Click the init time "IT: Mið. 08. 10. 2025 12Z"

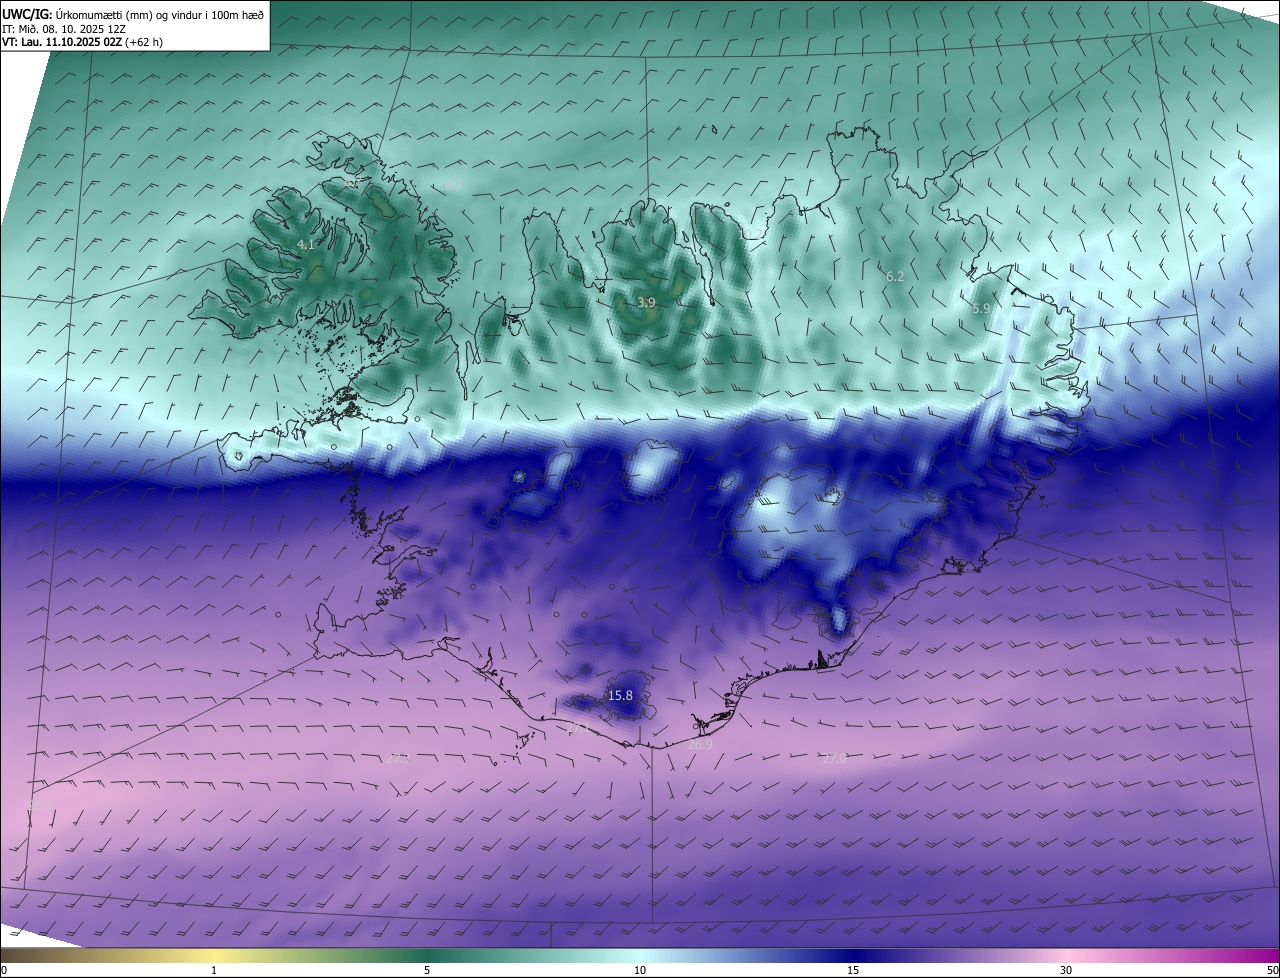coord(65,28)
